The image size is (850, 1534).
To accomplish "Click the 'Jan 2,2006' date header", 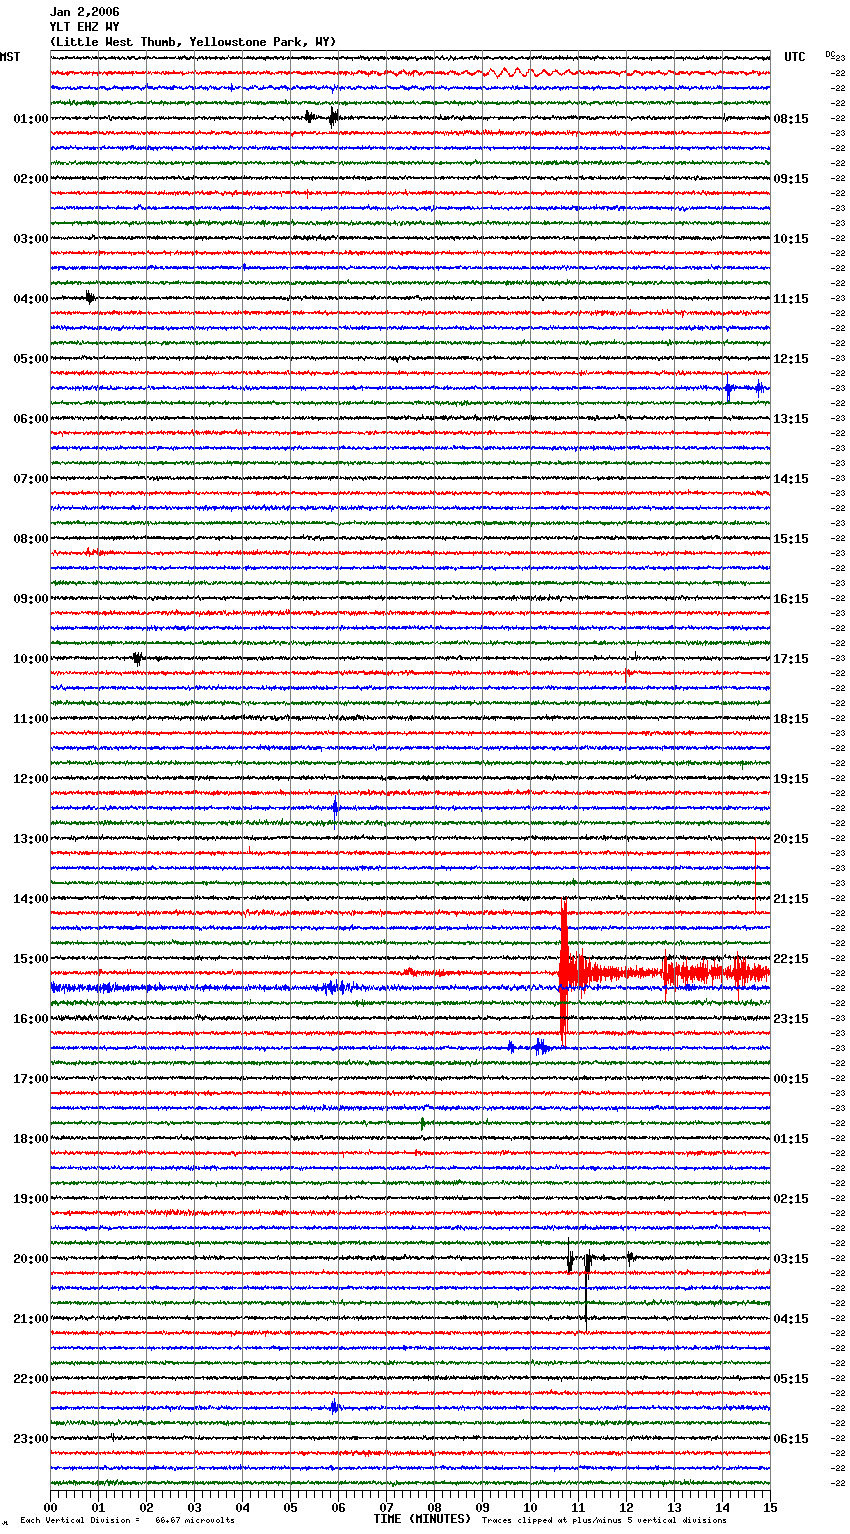I will (84, 12).
